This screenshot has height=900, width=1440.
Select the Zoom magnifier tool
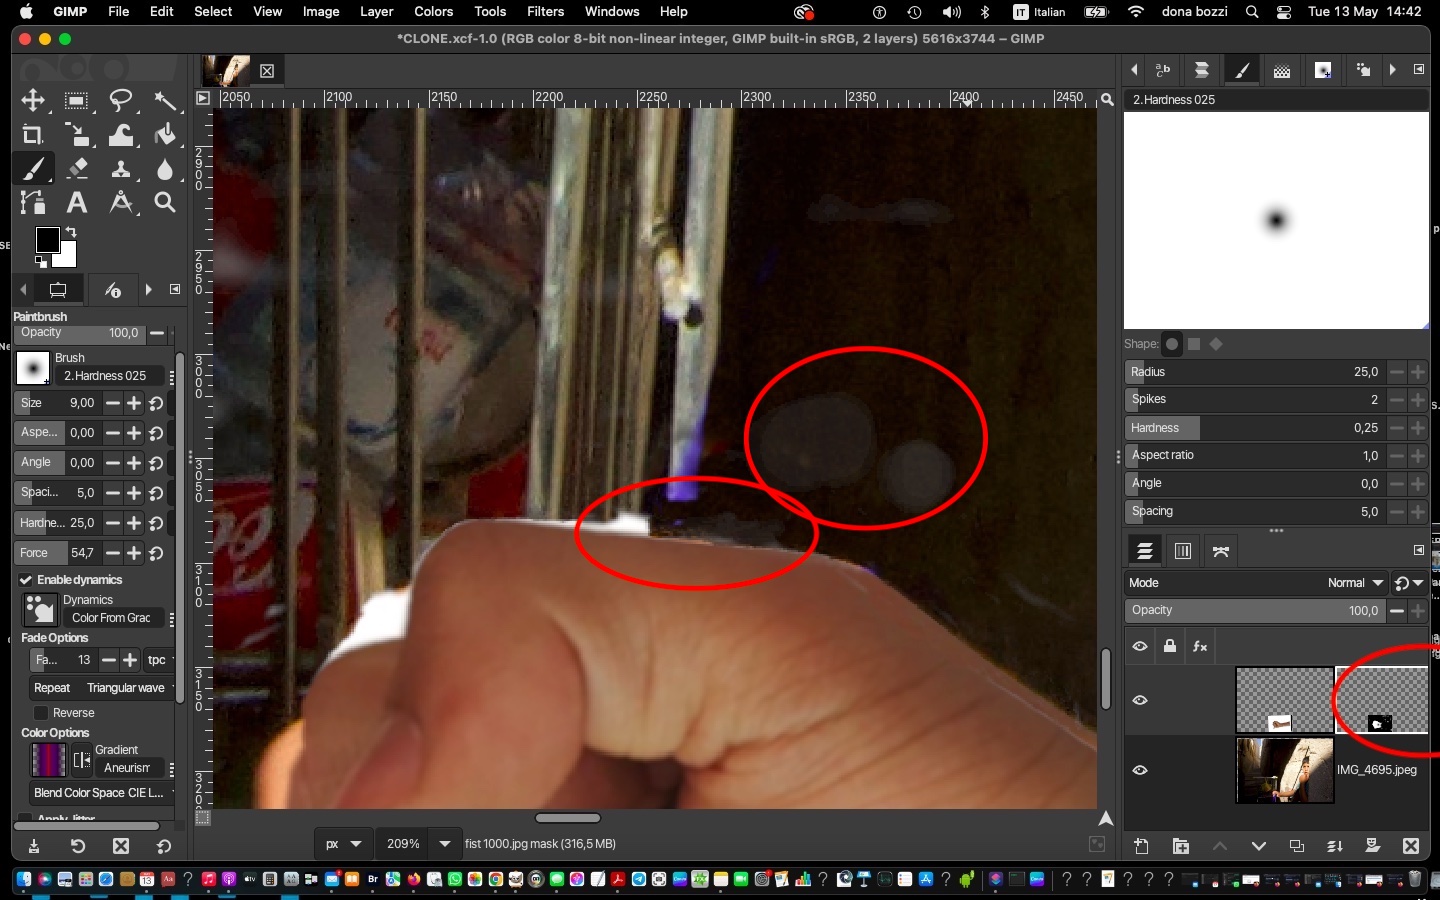click(x=165, y=203)
